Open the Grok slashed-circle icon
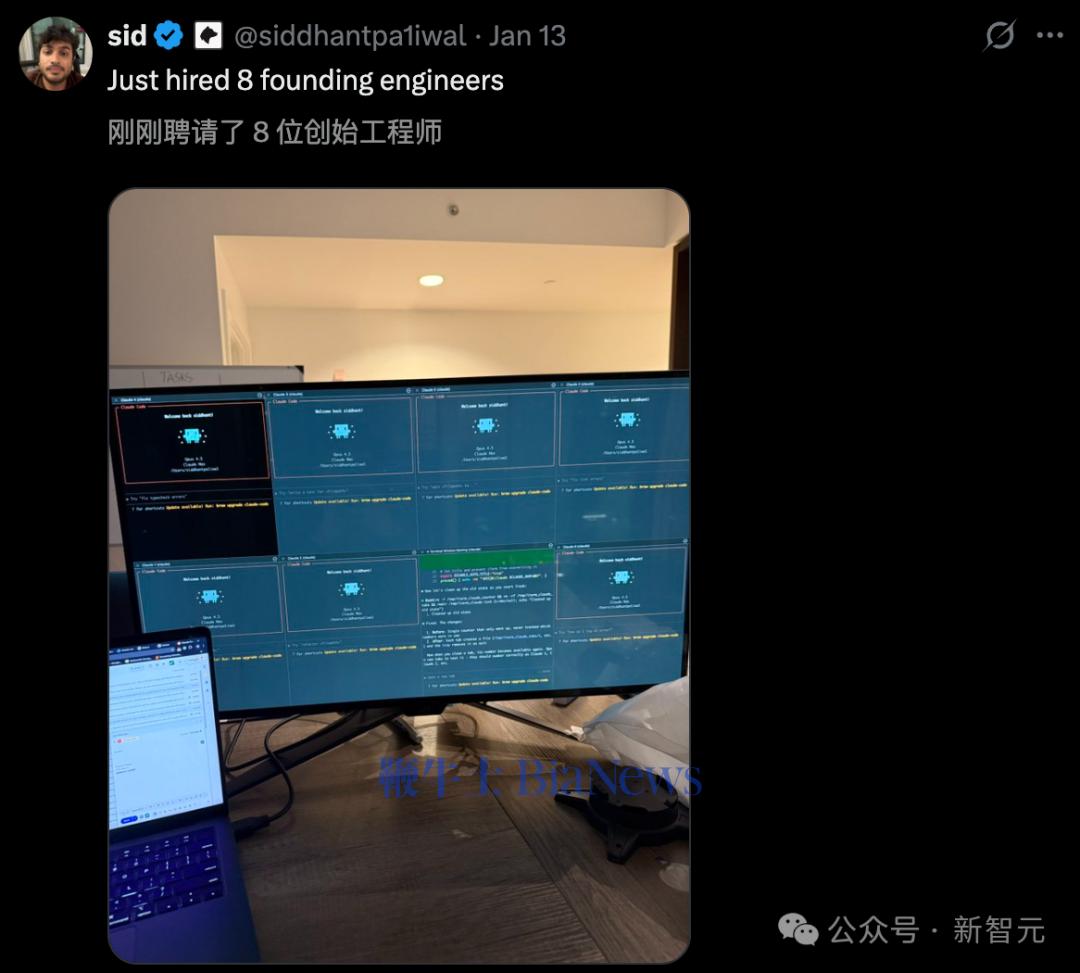This screenshot has height=973, width=1080. pyautogui.click(x=999, y=36)
